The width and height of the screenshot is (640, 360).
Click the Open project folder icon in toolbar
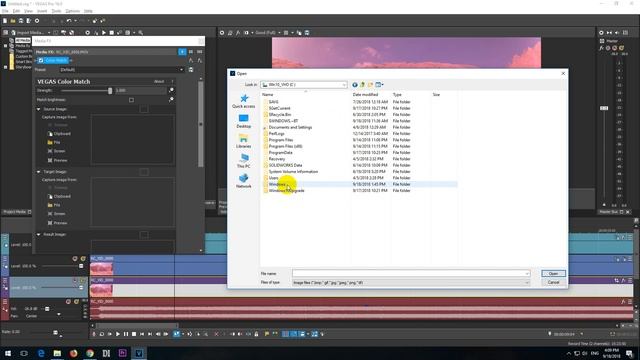[13, 21]
